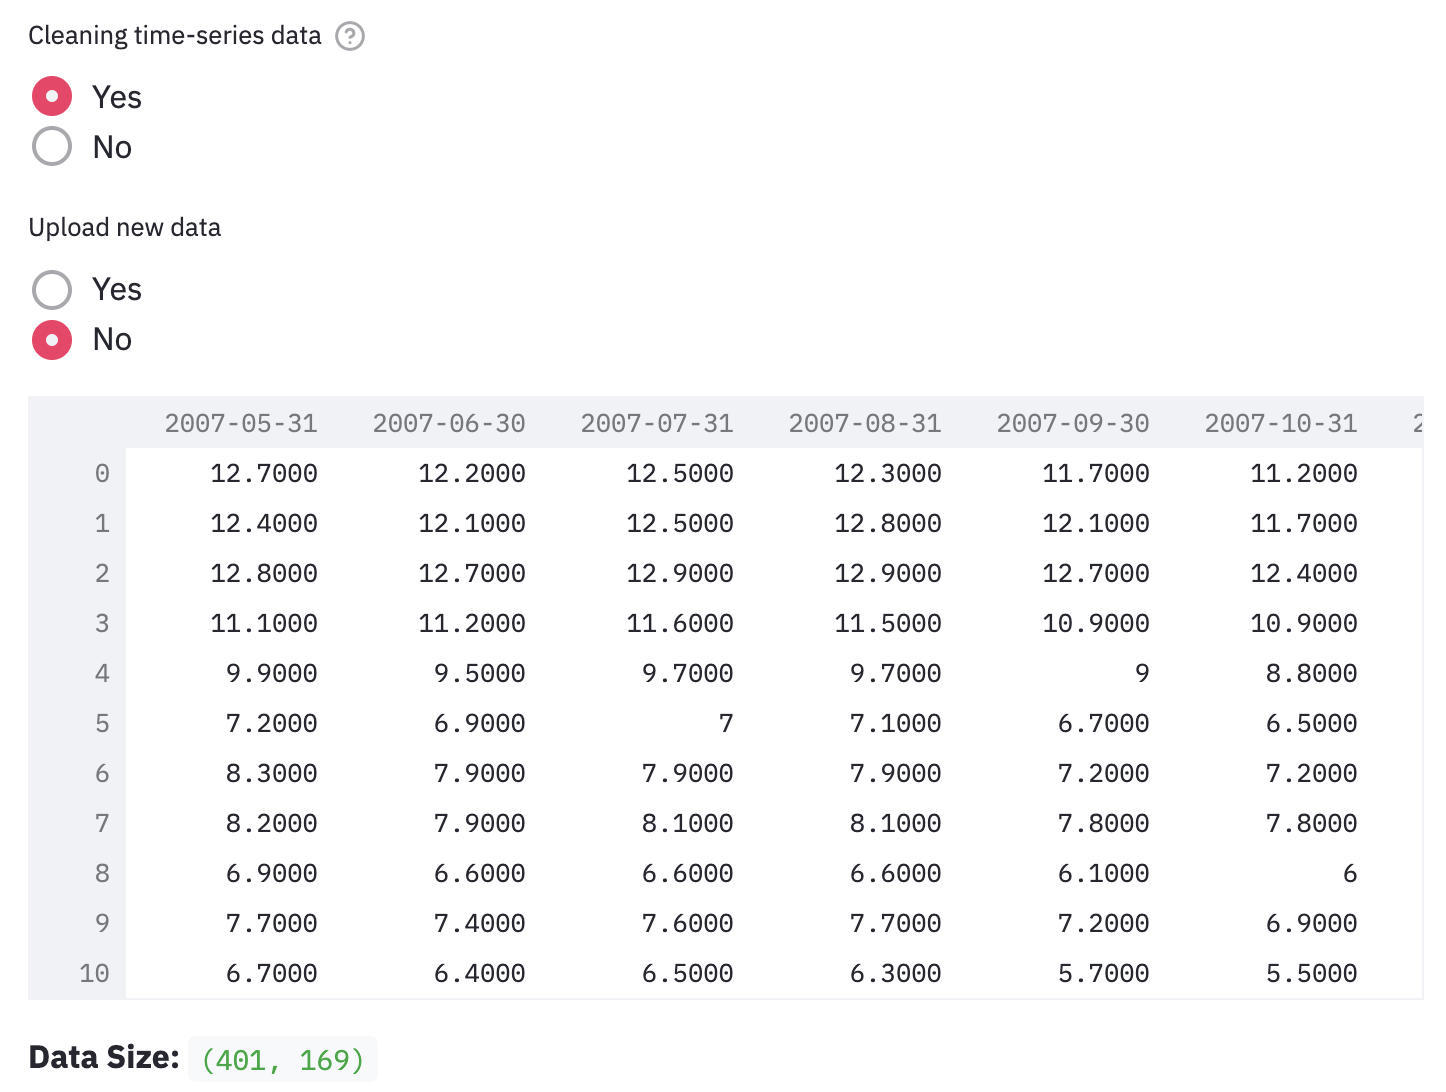
Task: Choose Yes under Upload new data
Action: [52, 290]
